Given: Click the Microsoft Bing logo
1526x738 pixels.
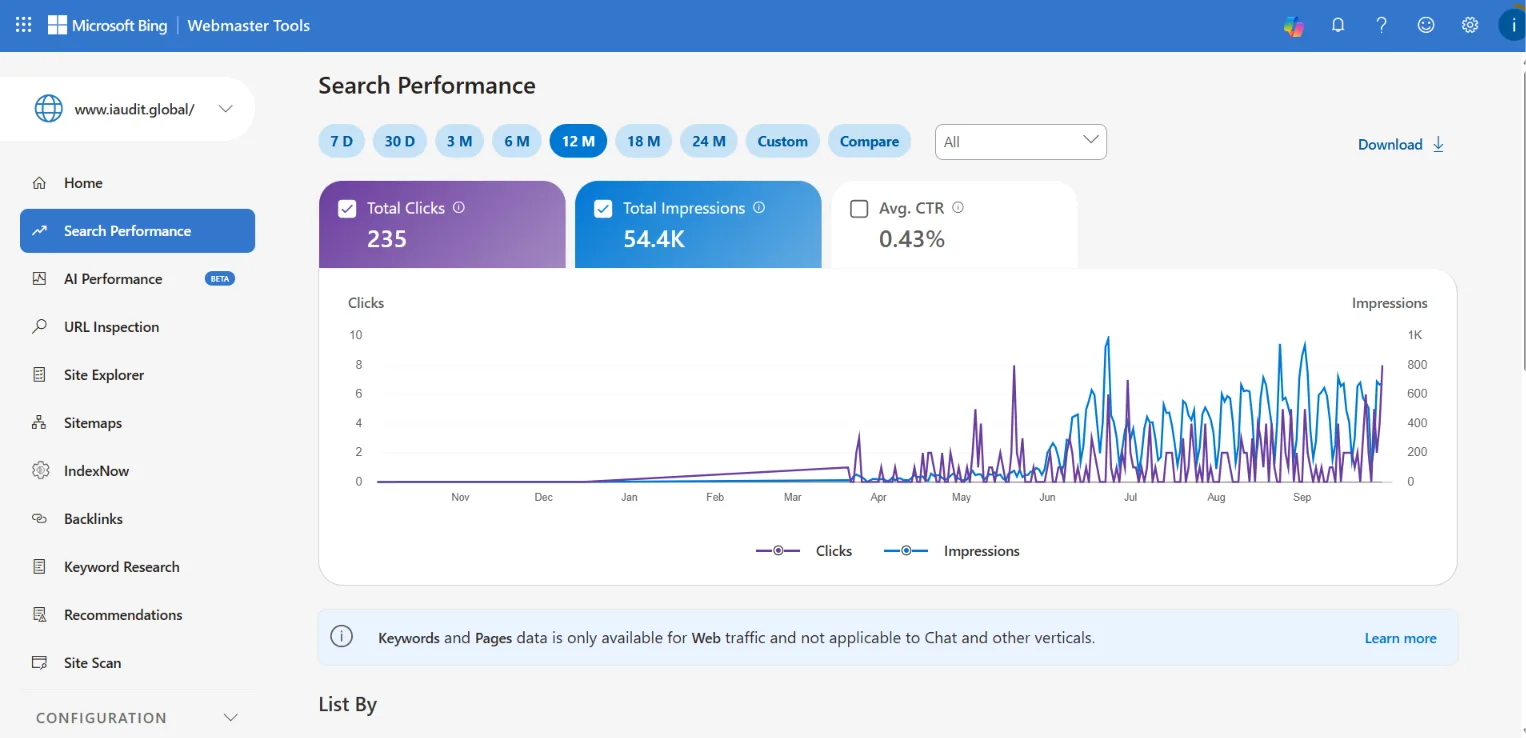Looking at the screenshot, I should [x=108, y=25].
